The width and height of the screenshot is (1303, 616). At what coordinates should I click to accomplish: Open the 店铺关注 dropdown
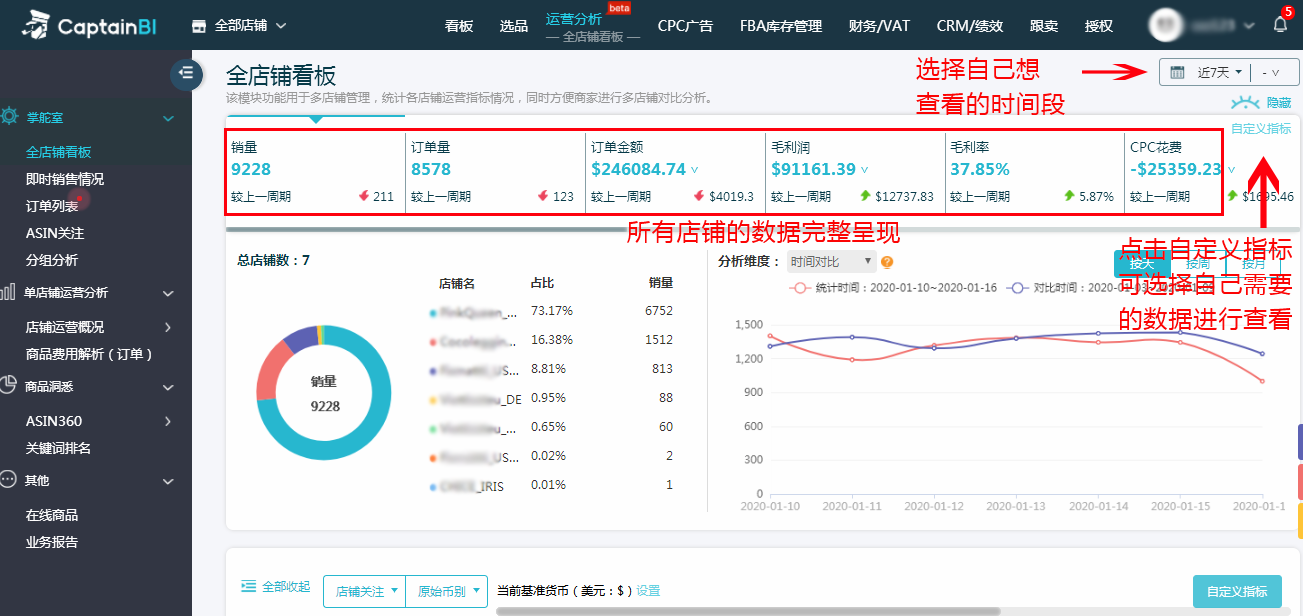pyautogui.click(x=365, y=591)
